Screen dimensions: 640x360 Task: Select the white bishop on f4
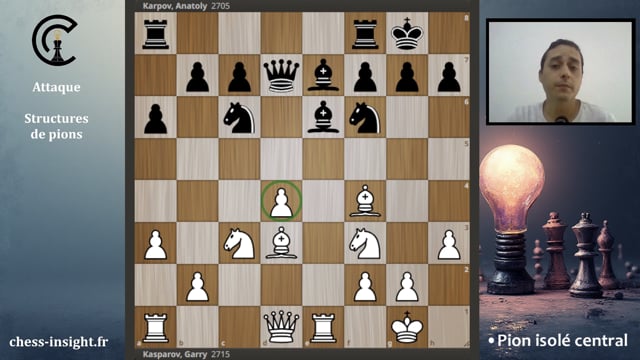(365, 201)
